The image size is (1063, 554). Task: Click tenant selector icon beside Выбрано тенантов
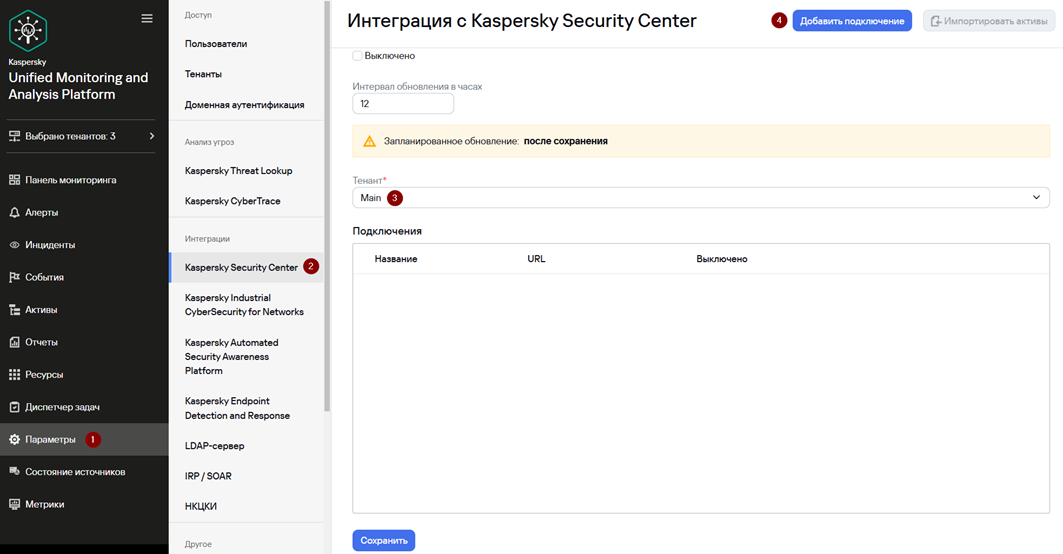14,136
